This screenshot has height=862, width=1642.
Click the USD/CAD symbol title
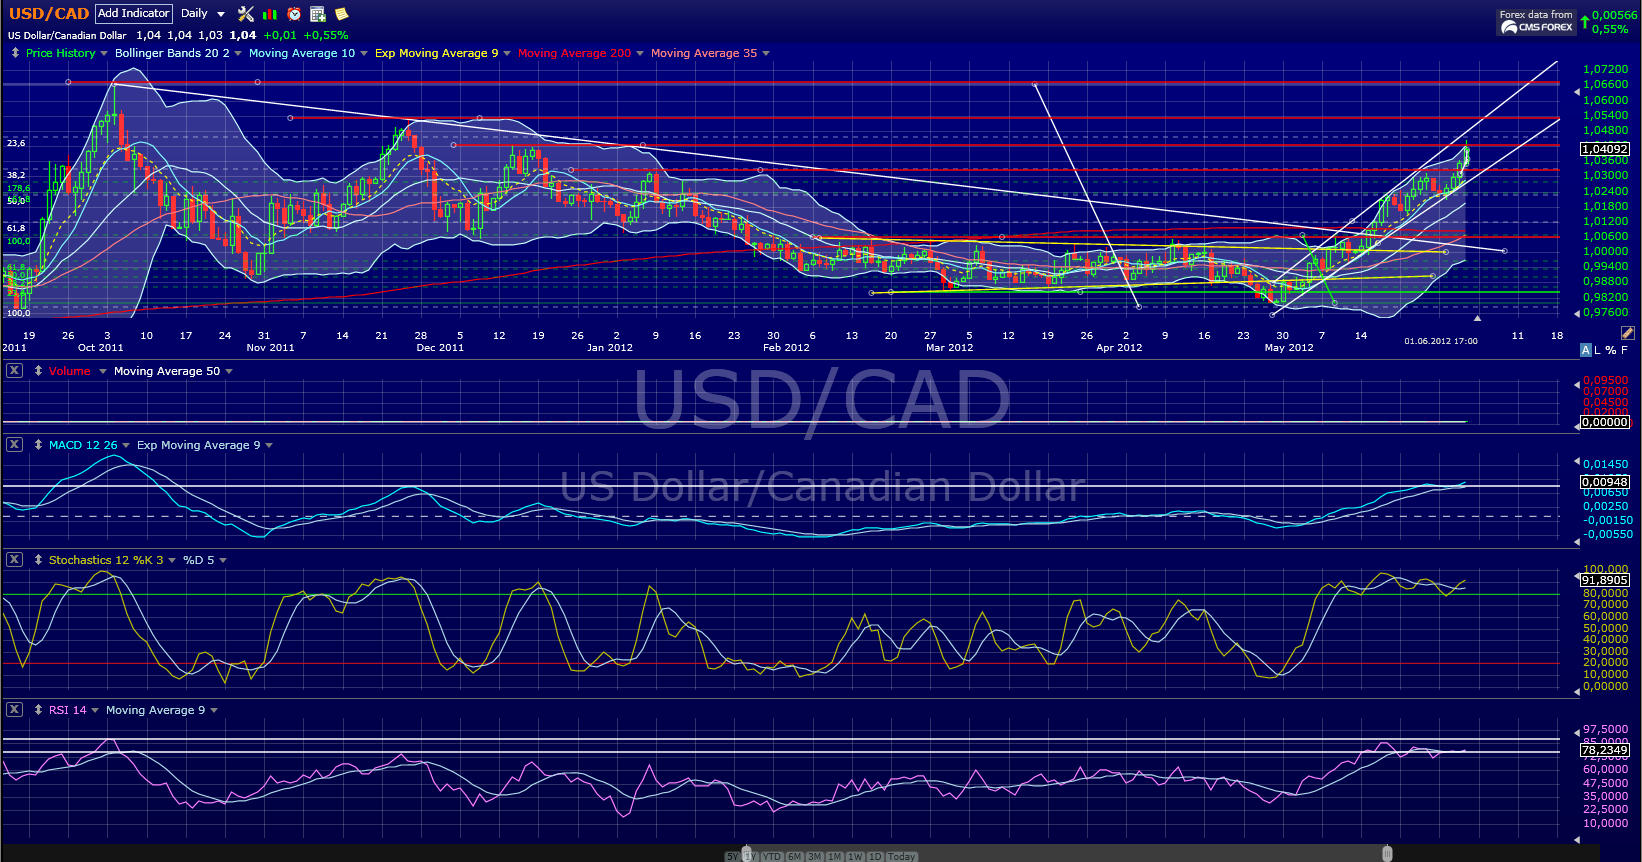pyautogui.click(x=49, y=14)
